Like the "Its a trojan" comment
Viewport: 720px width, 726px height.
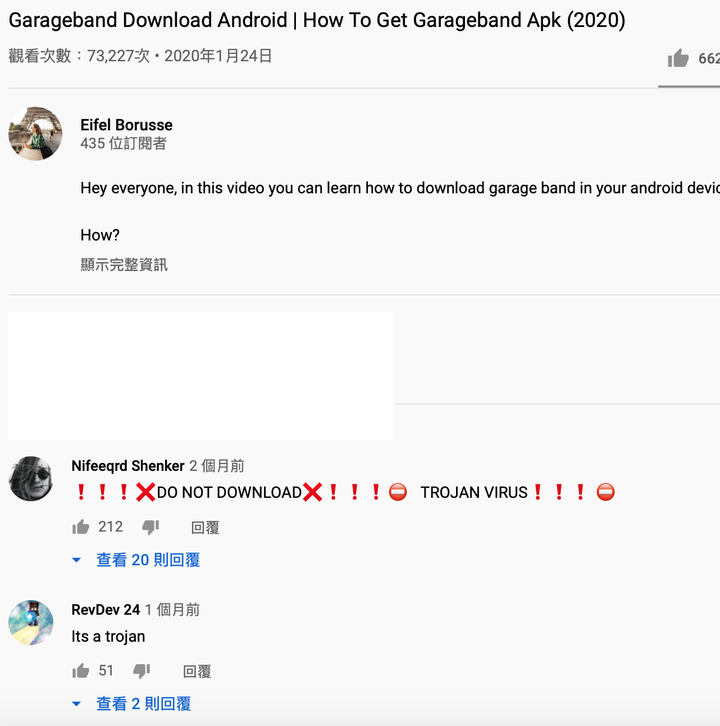[x=81, y=671]
